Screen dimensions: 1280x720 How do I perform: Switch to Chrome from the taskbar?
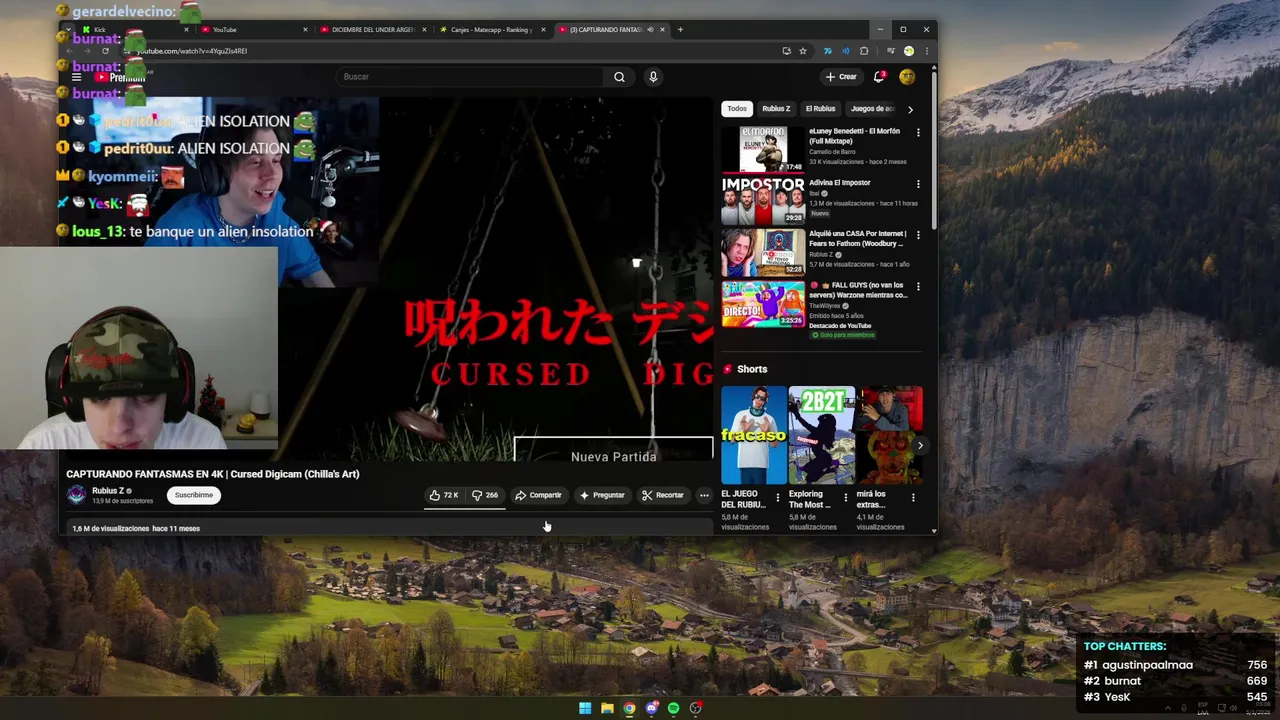(629, 708)
